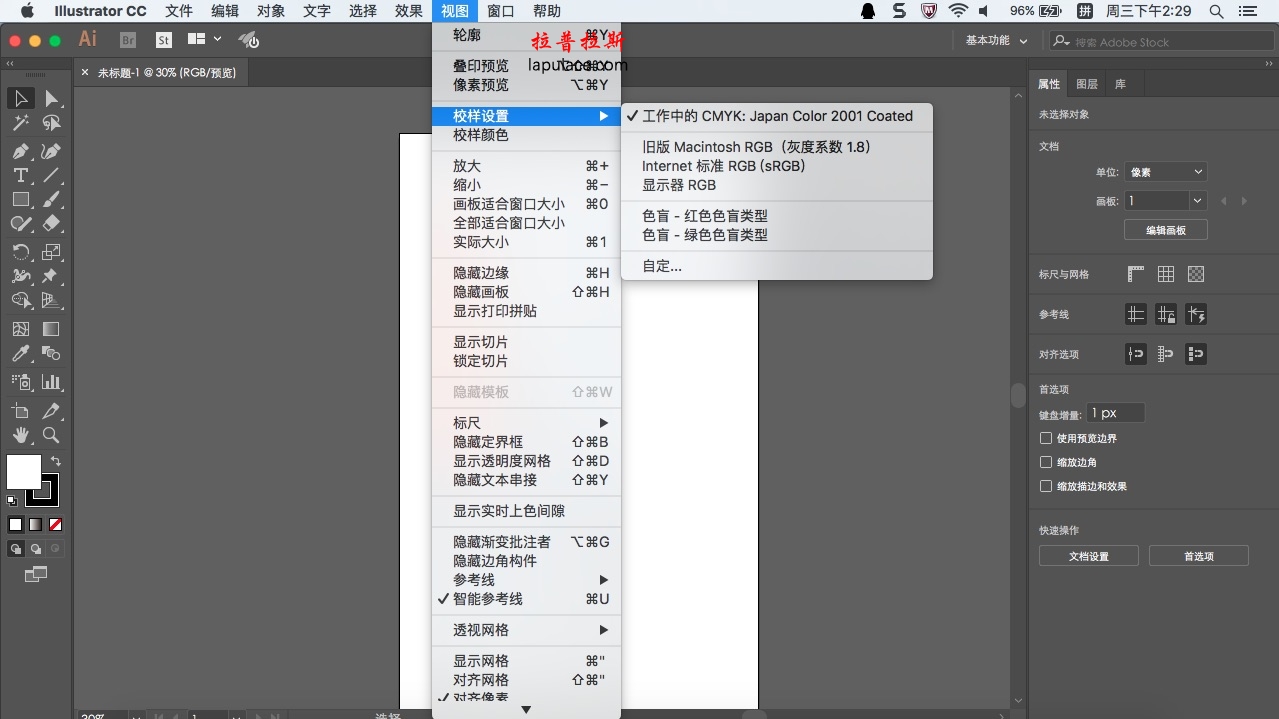Choose the Magic Wand tool

pos(20,123)
